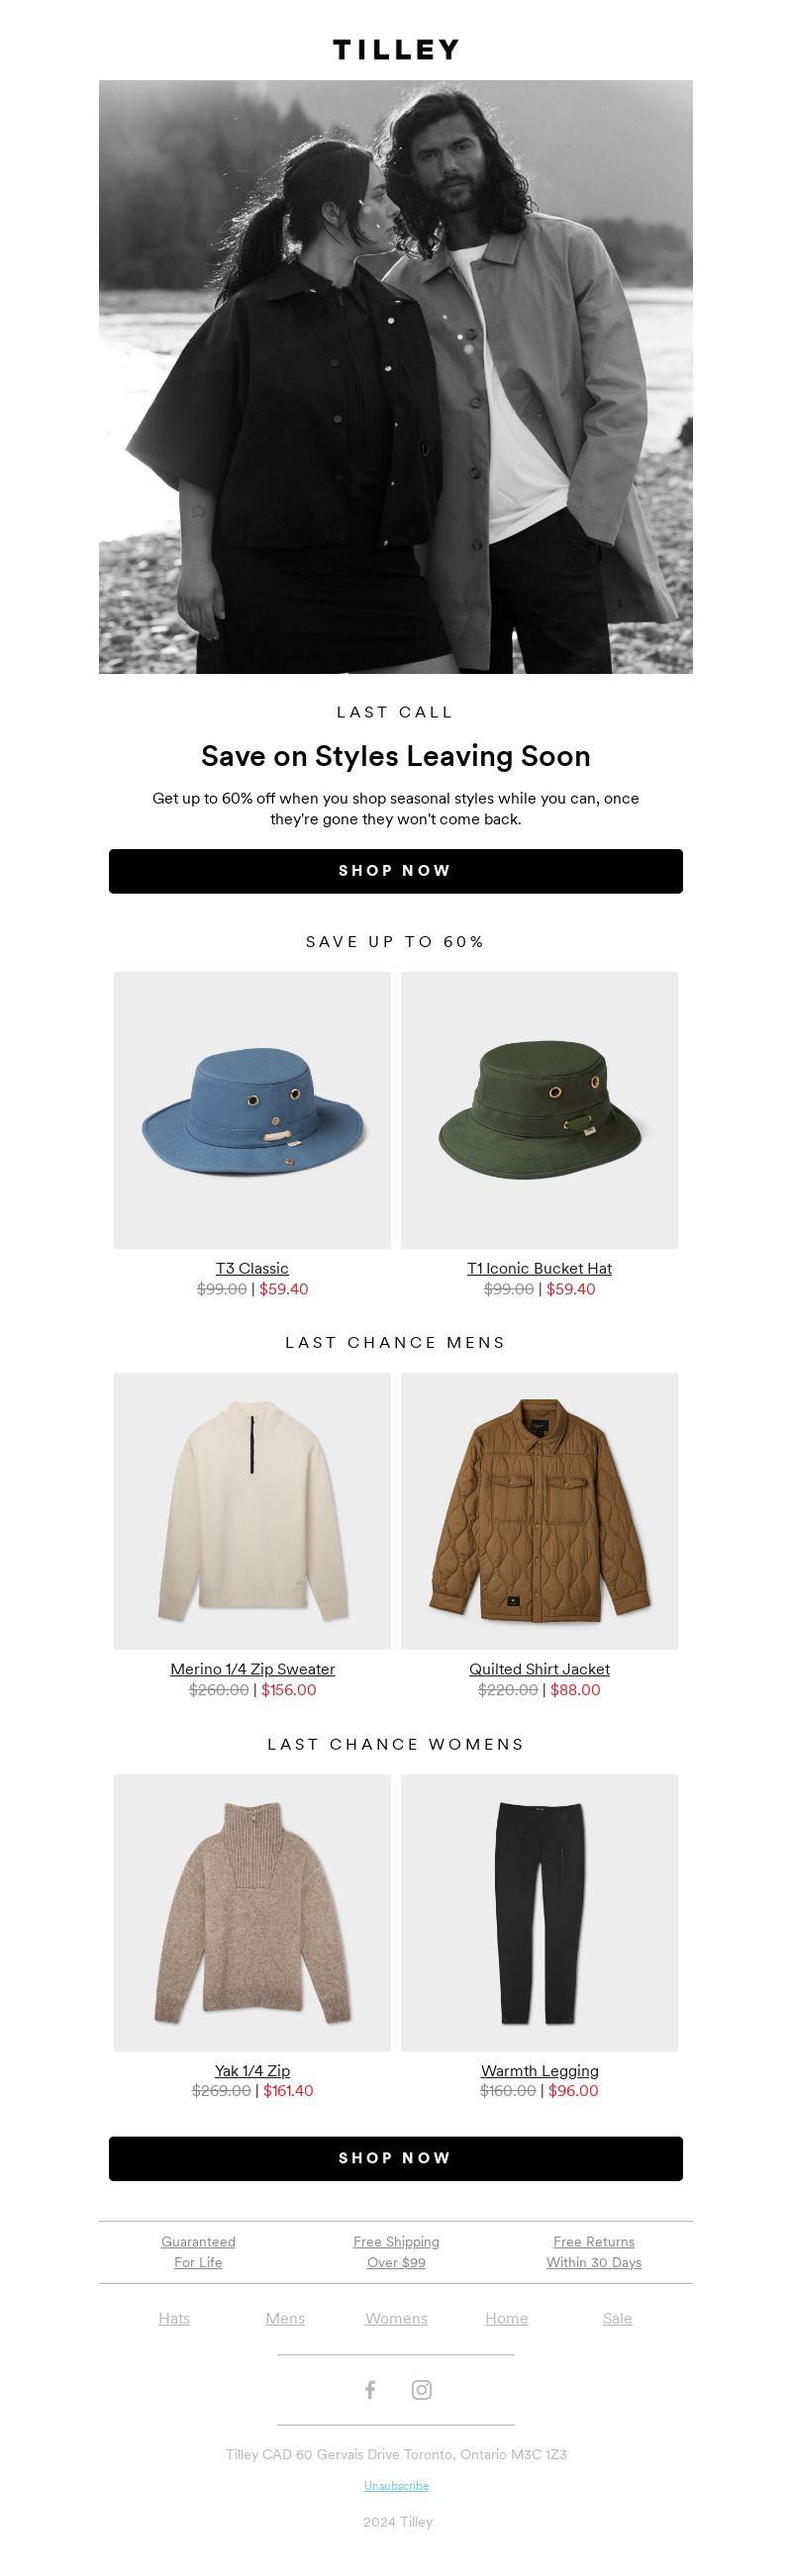Click the Facebook icon in the footer
This screenshot has height=2576, width=792.
(370, 2389)
